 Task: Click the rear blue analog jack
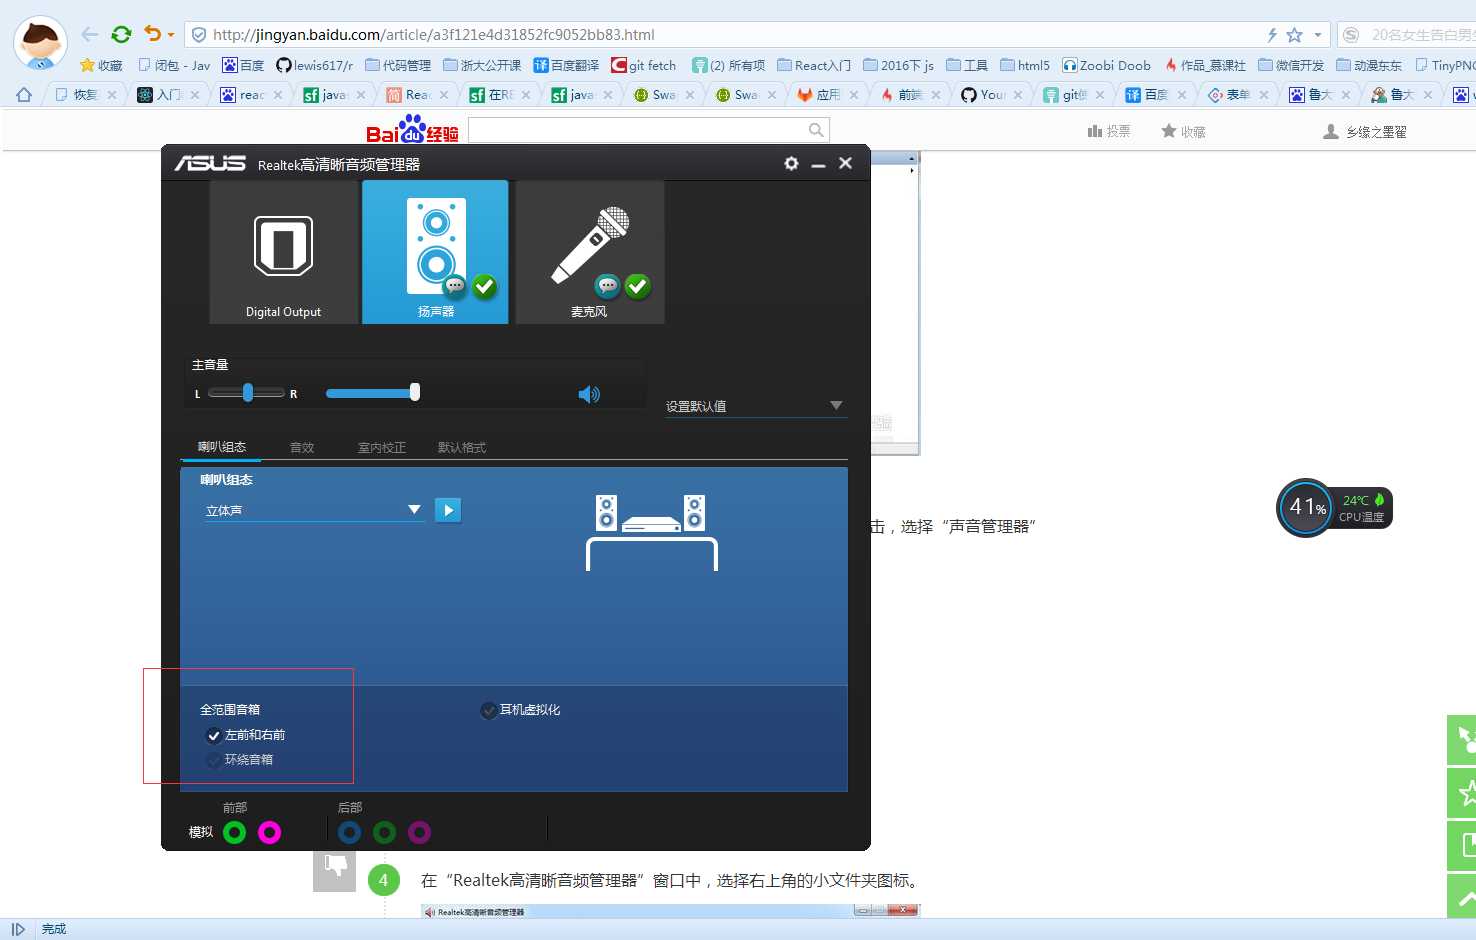[x=349, y=832]
